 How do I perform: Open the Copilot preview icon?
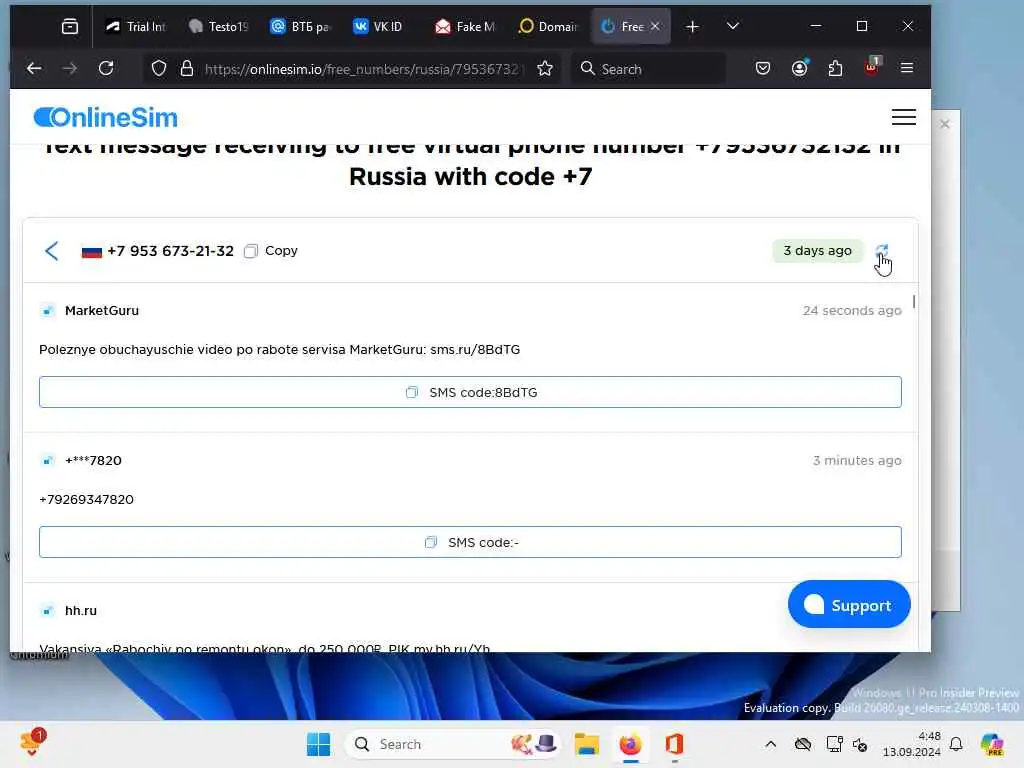click(x=992, y=744)
